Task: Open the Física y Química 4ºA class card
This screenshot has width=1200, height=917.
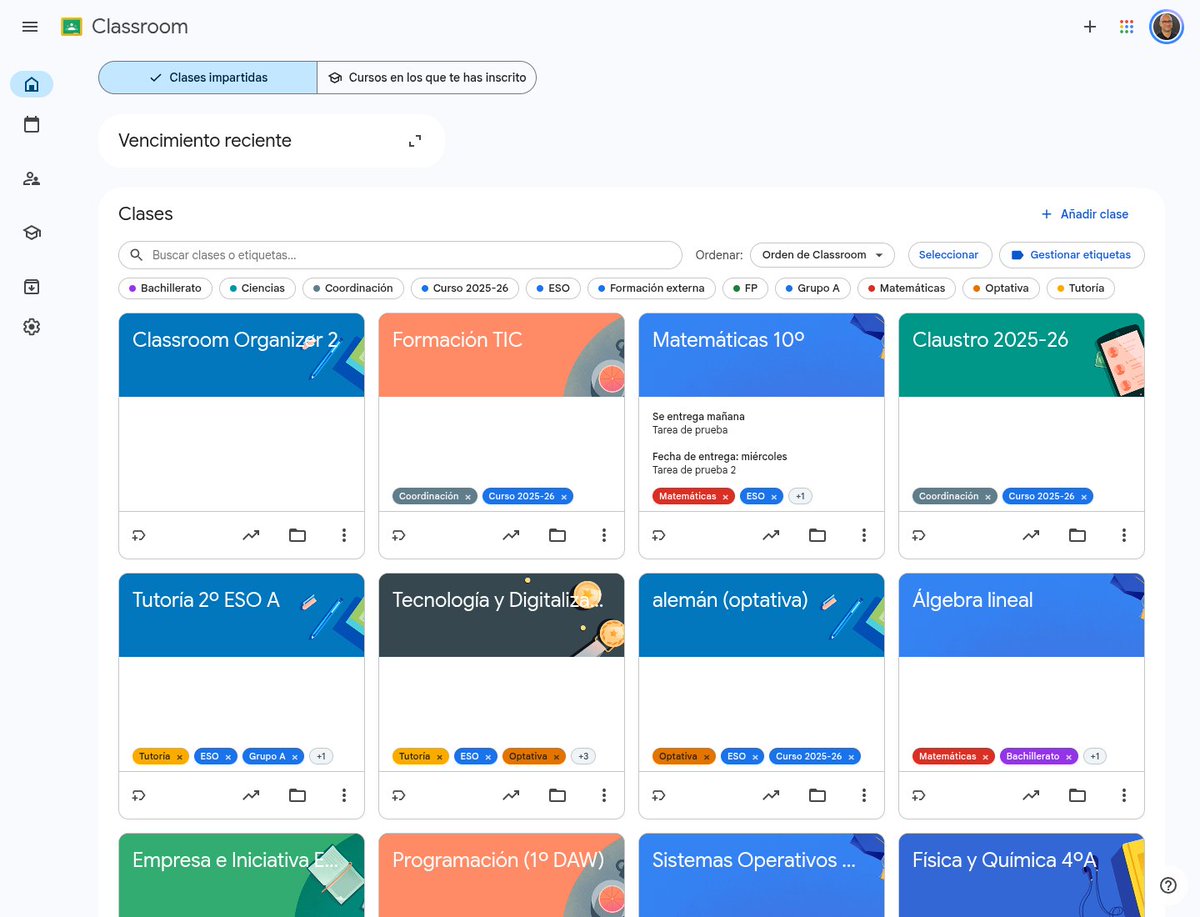Action: (x=1021, y=875)
